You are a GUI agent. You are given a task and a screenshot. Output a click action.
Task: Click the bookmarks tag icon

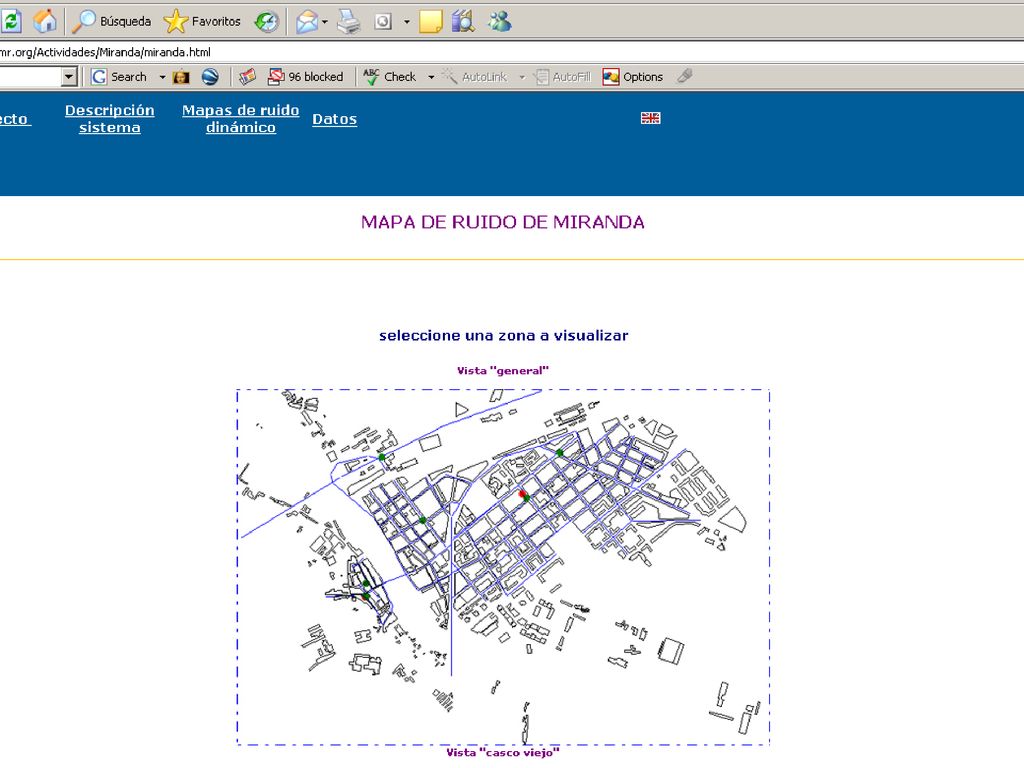click(x=247, y=77)
